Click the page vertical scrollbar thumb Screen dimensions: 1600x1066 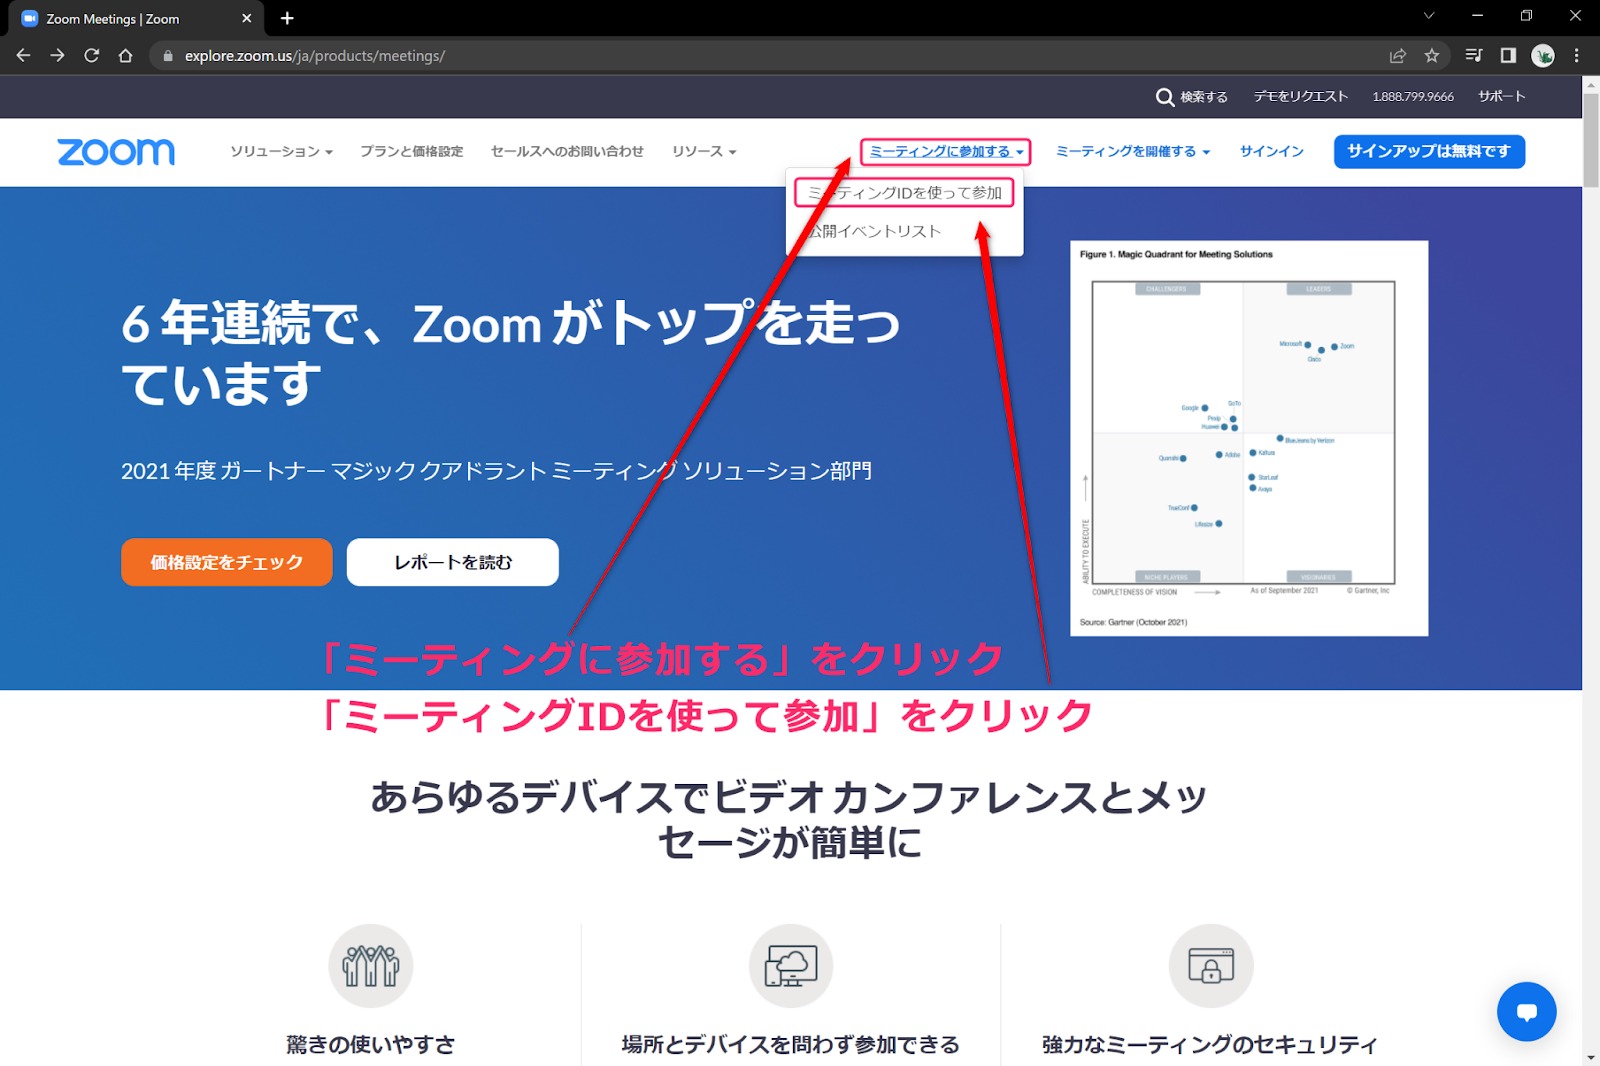click(x=1590, y=140)
